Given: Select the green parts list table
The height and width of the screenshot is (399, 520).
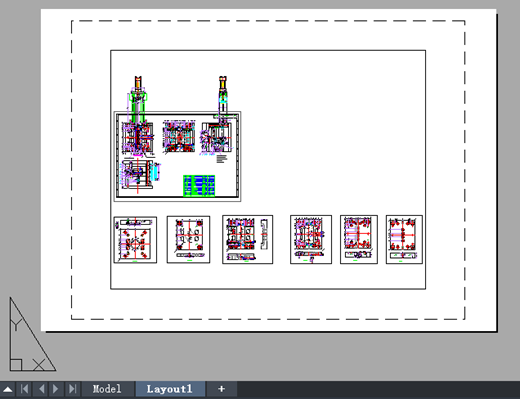Looking at the screenshot, I should [x=199, y=186].
